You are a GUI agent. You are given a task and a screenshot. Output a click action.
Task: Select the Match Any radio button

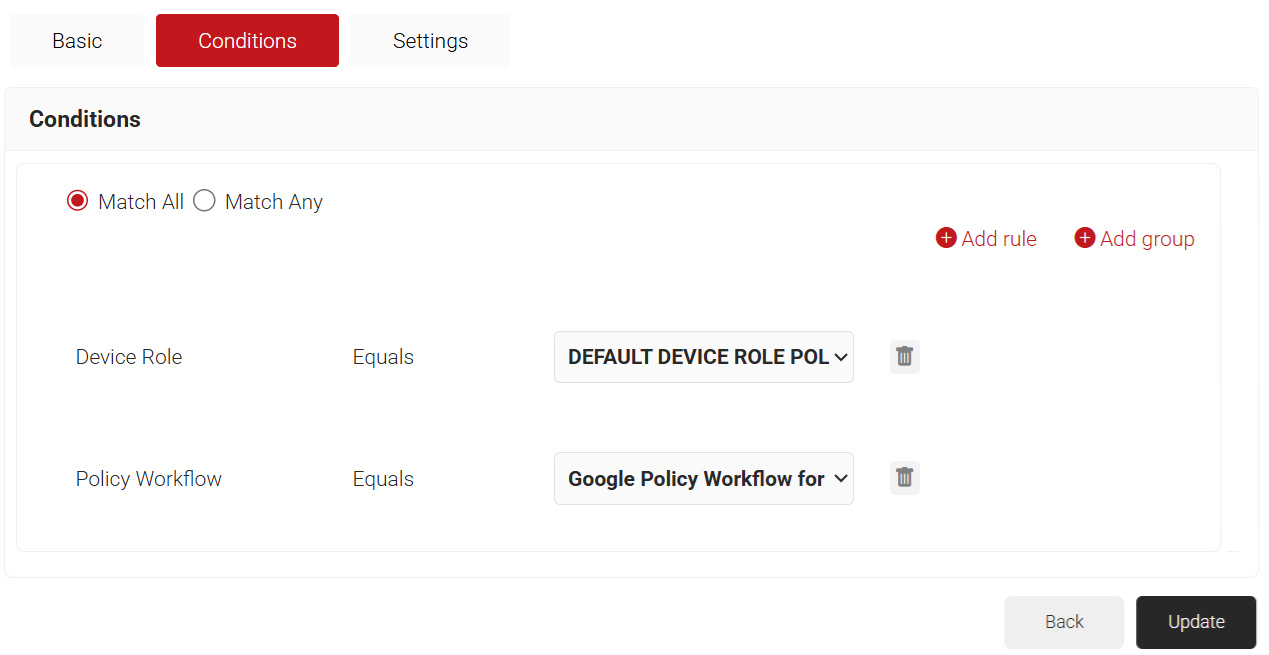(x=204, y=201)
